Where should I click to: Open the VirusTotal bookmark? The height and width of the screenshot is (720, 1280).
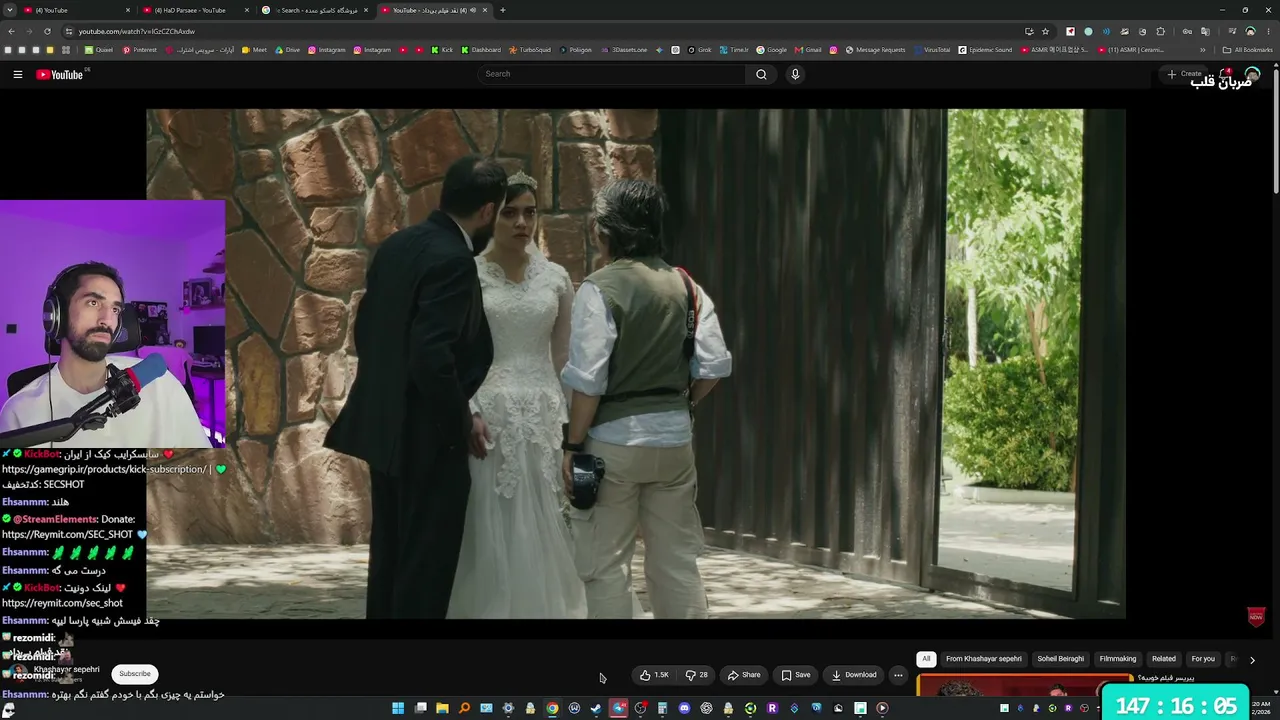(932, 50)
